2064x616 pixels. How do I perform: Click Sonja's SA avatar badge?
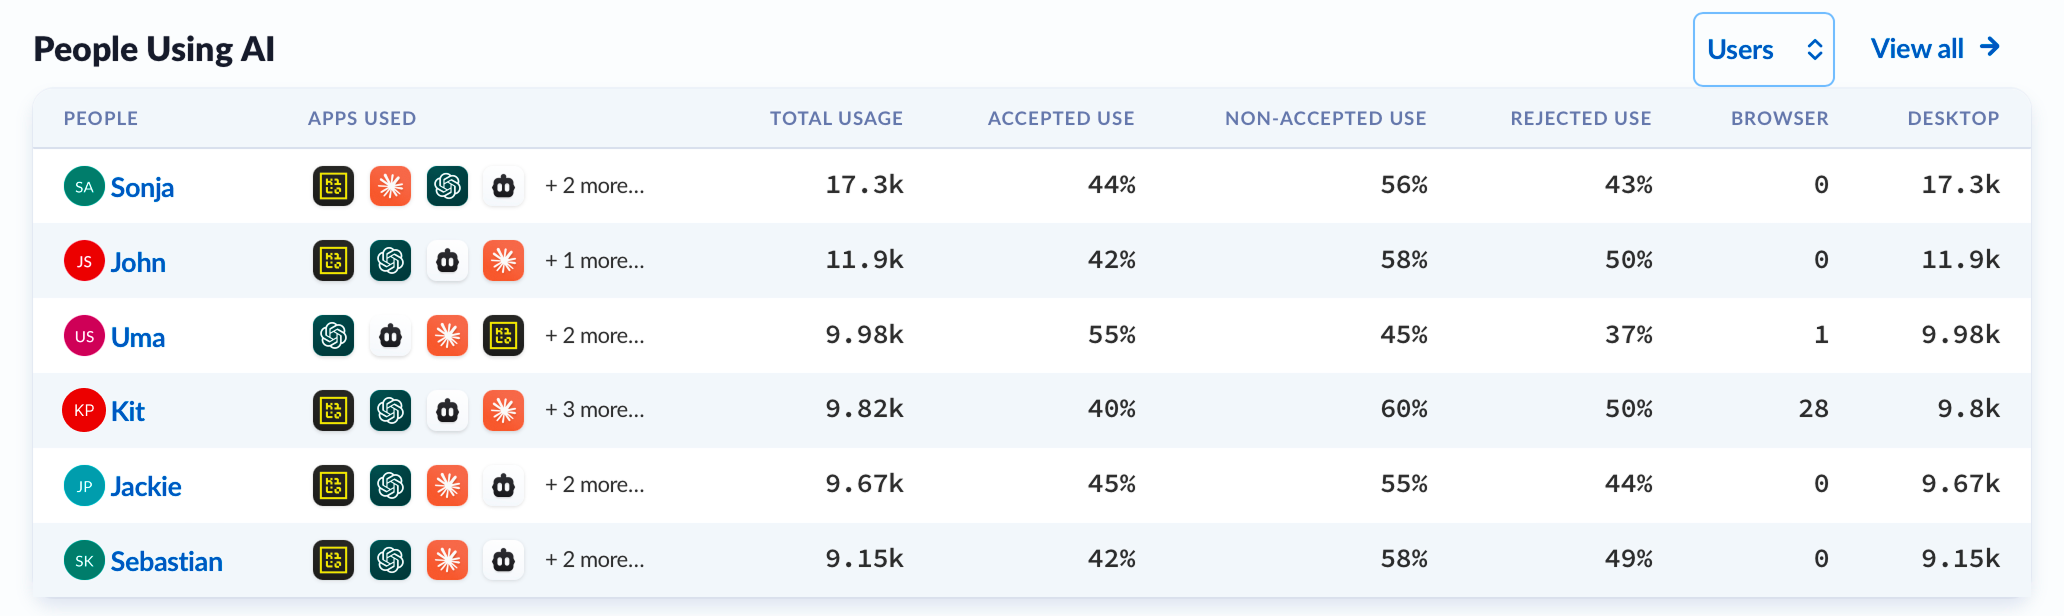pyautogui.click(x=84, y=187)
